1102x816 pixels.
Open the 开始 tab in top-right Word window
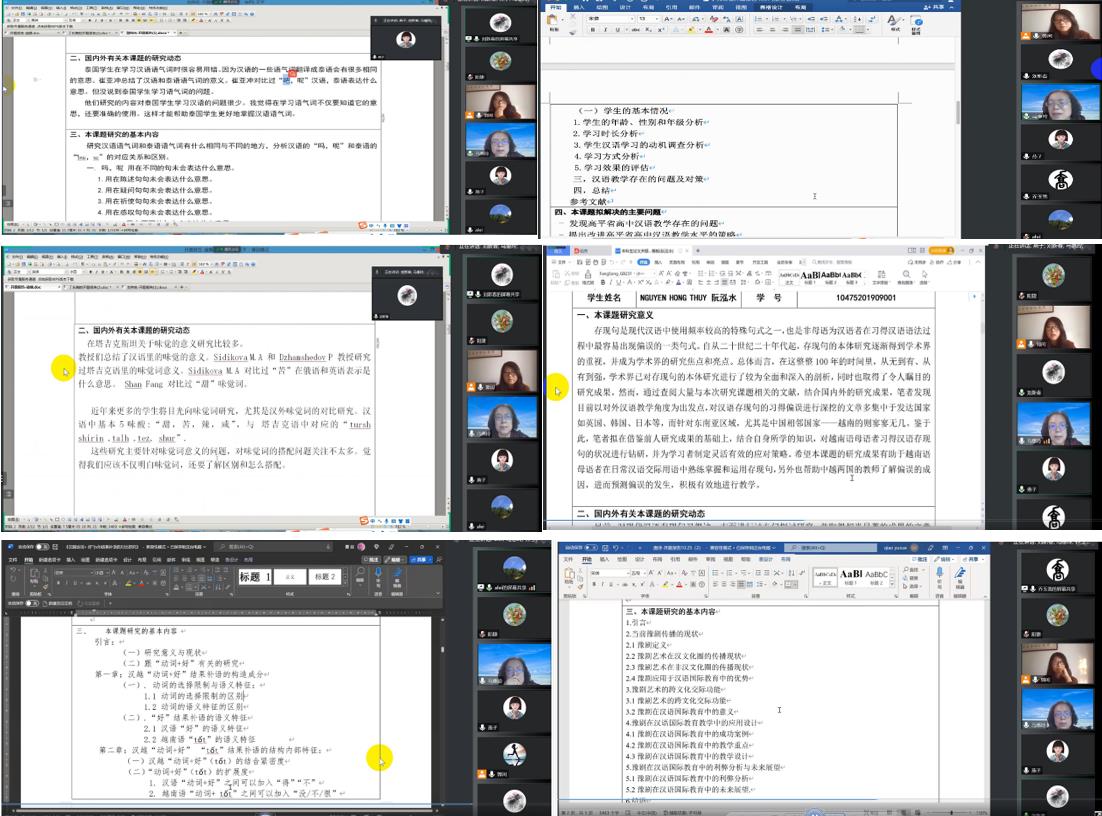(556, 7)
